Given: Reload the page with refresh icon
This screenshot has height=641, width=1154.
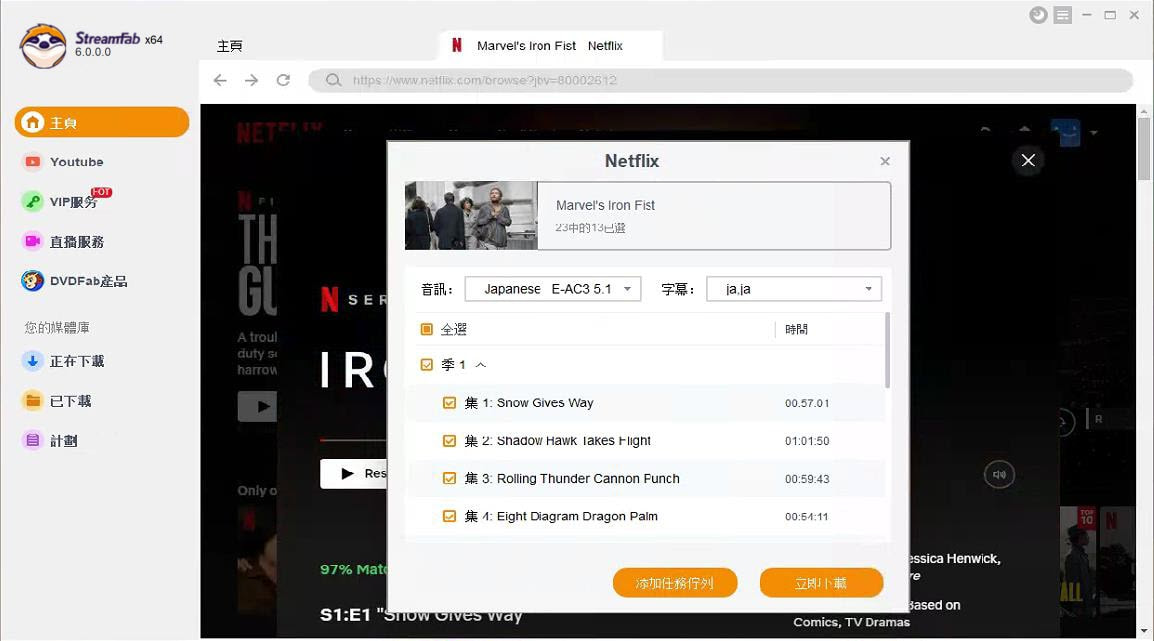Looking at the screenshot, I should click(x=283, y=80).
